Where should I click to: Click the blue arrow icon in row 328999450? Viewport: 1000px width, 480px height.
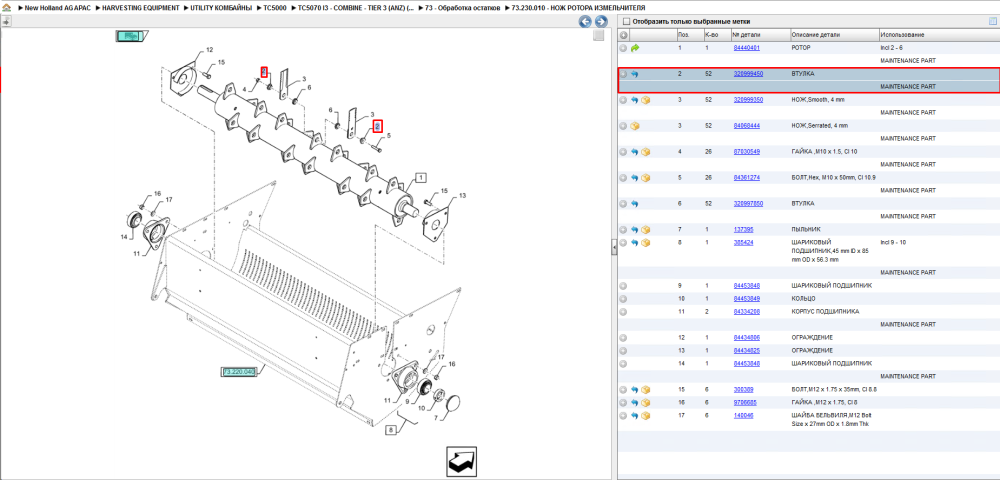tap(635, 74)
